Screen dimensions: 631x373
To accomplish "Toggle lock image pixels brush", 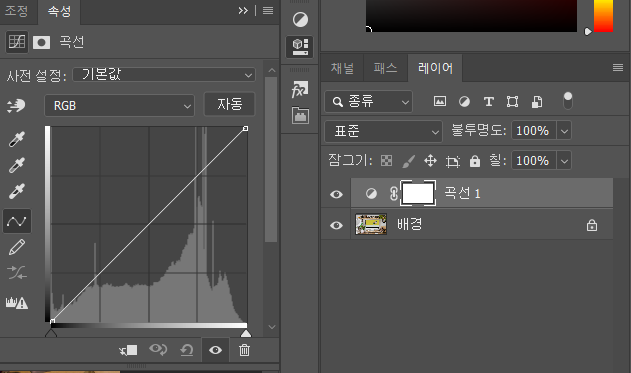I will coord(408,161).
